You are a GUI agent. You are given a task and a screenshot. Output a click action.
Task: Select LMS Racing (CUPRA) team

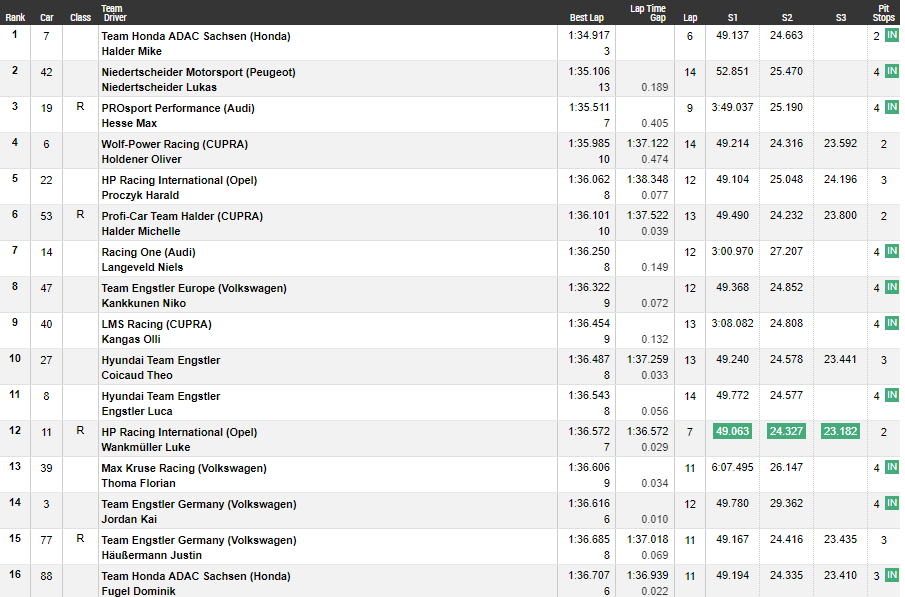pos(156,324)
